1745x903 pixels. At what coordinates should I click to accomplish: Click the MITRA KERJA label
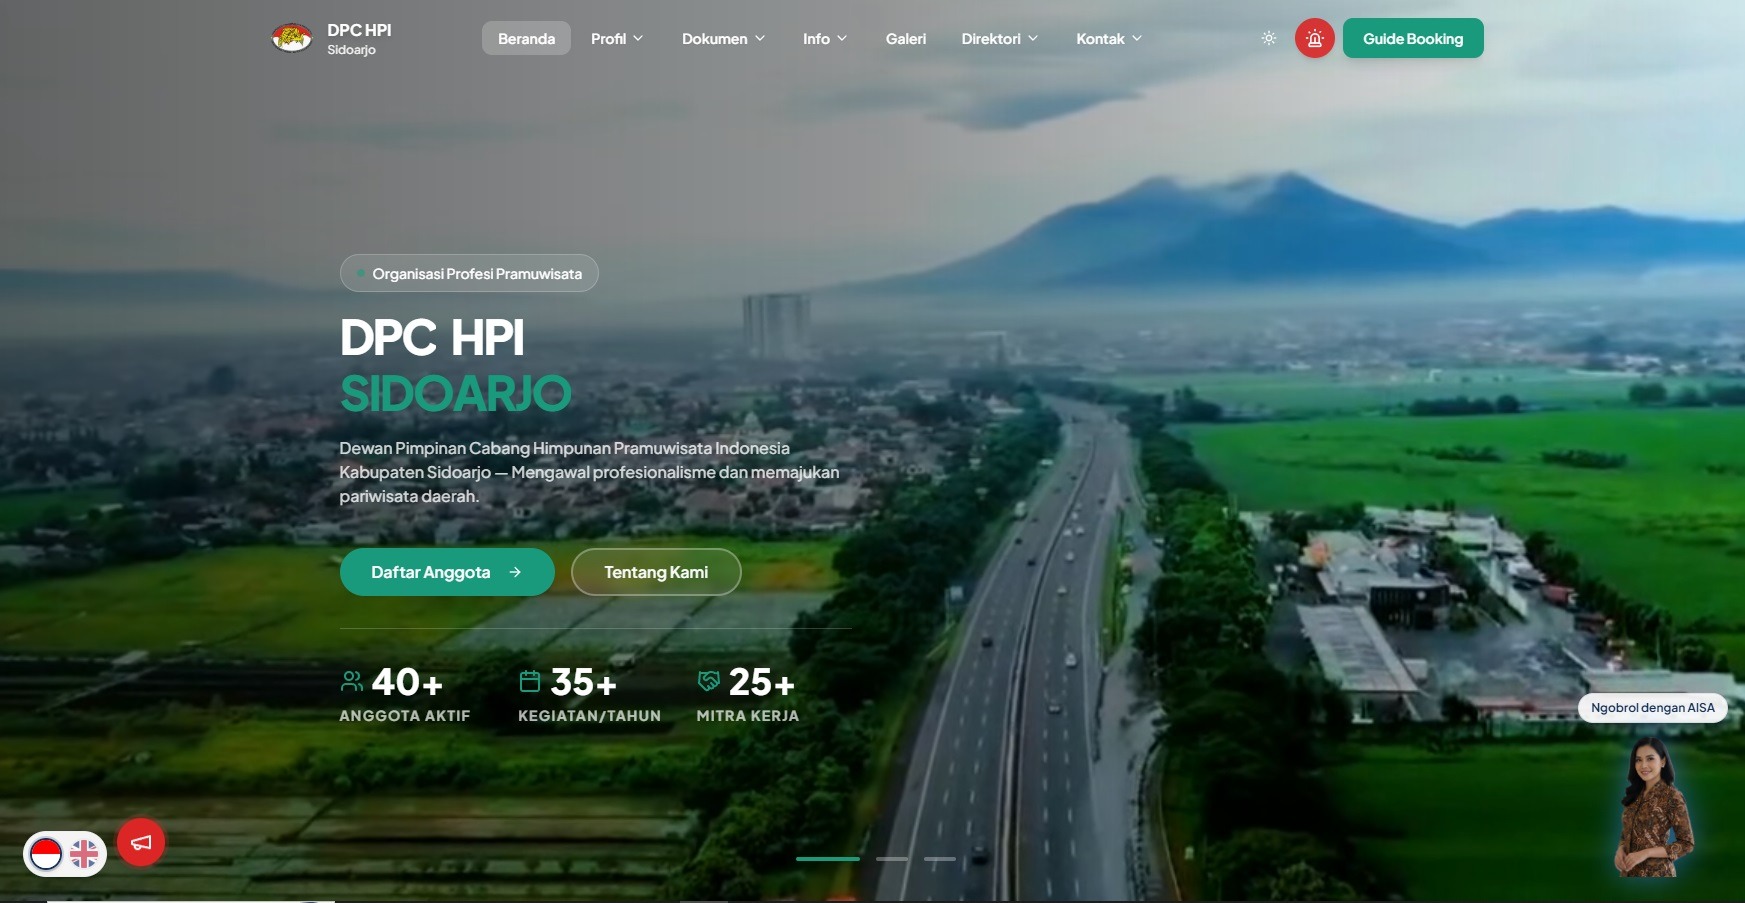(x=748, y=716)
